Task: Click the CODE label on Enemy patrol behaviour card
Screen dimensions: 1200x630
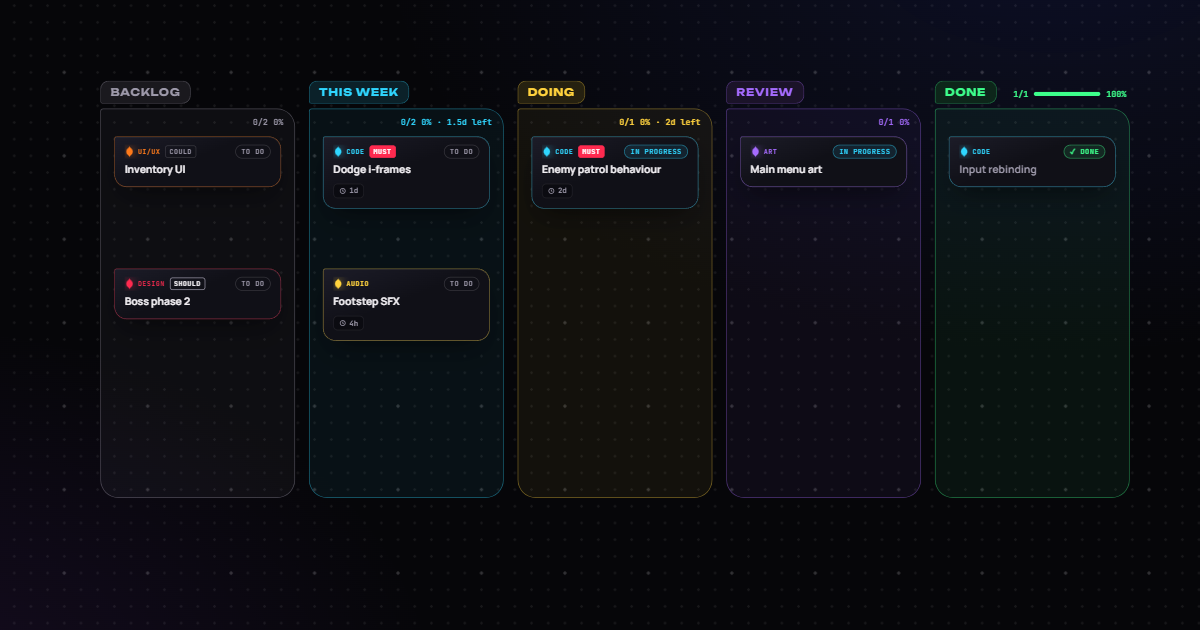Action: click(564, 152)
